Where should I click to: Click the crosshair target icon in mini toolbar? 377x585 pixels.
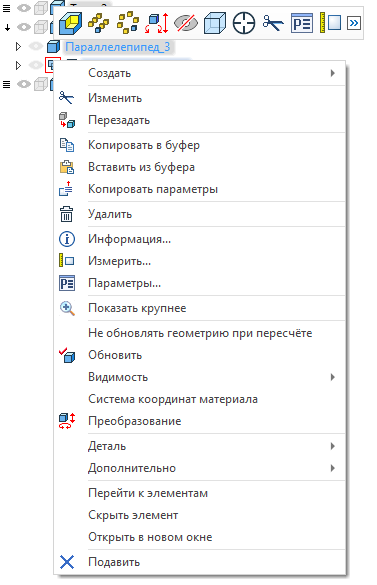(244, 23)
